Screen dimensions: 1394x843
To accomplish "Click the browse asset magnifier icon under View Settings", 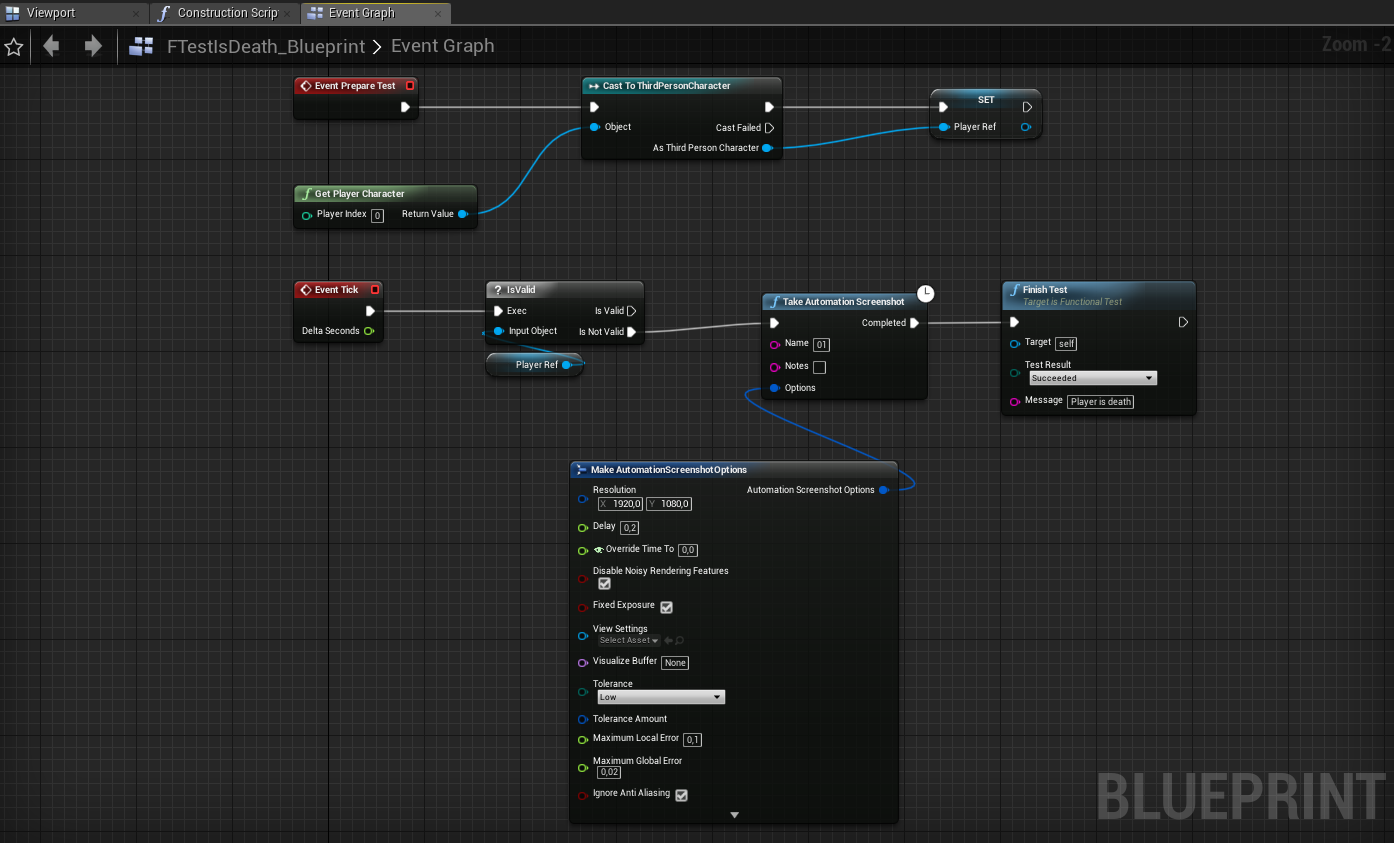I will click(678, 640).
